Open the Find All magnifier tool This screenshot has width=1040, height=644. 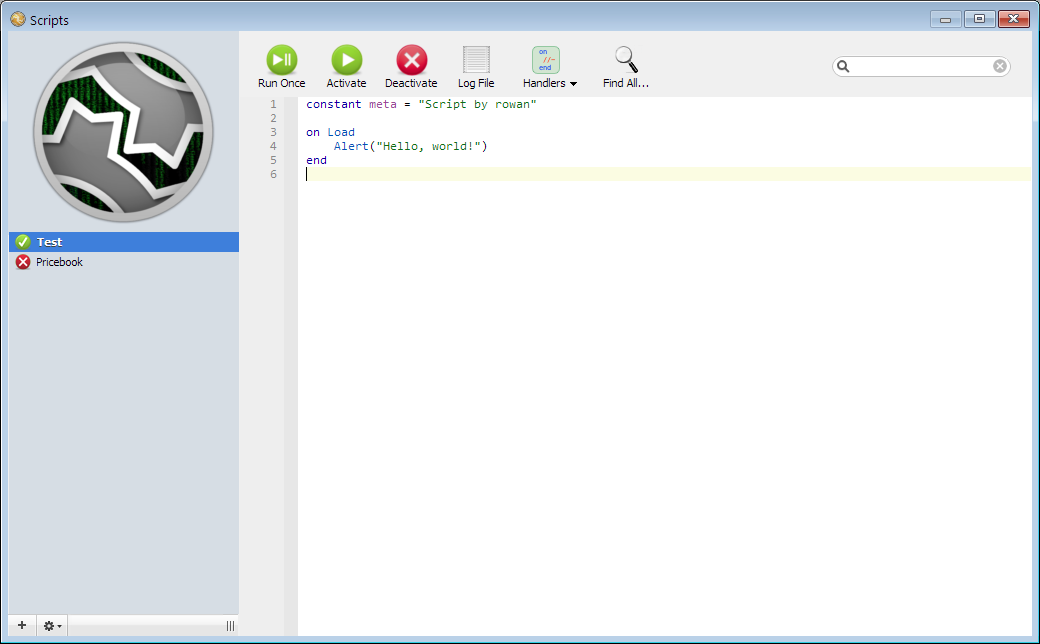[626, 61]
